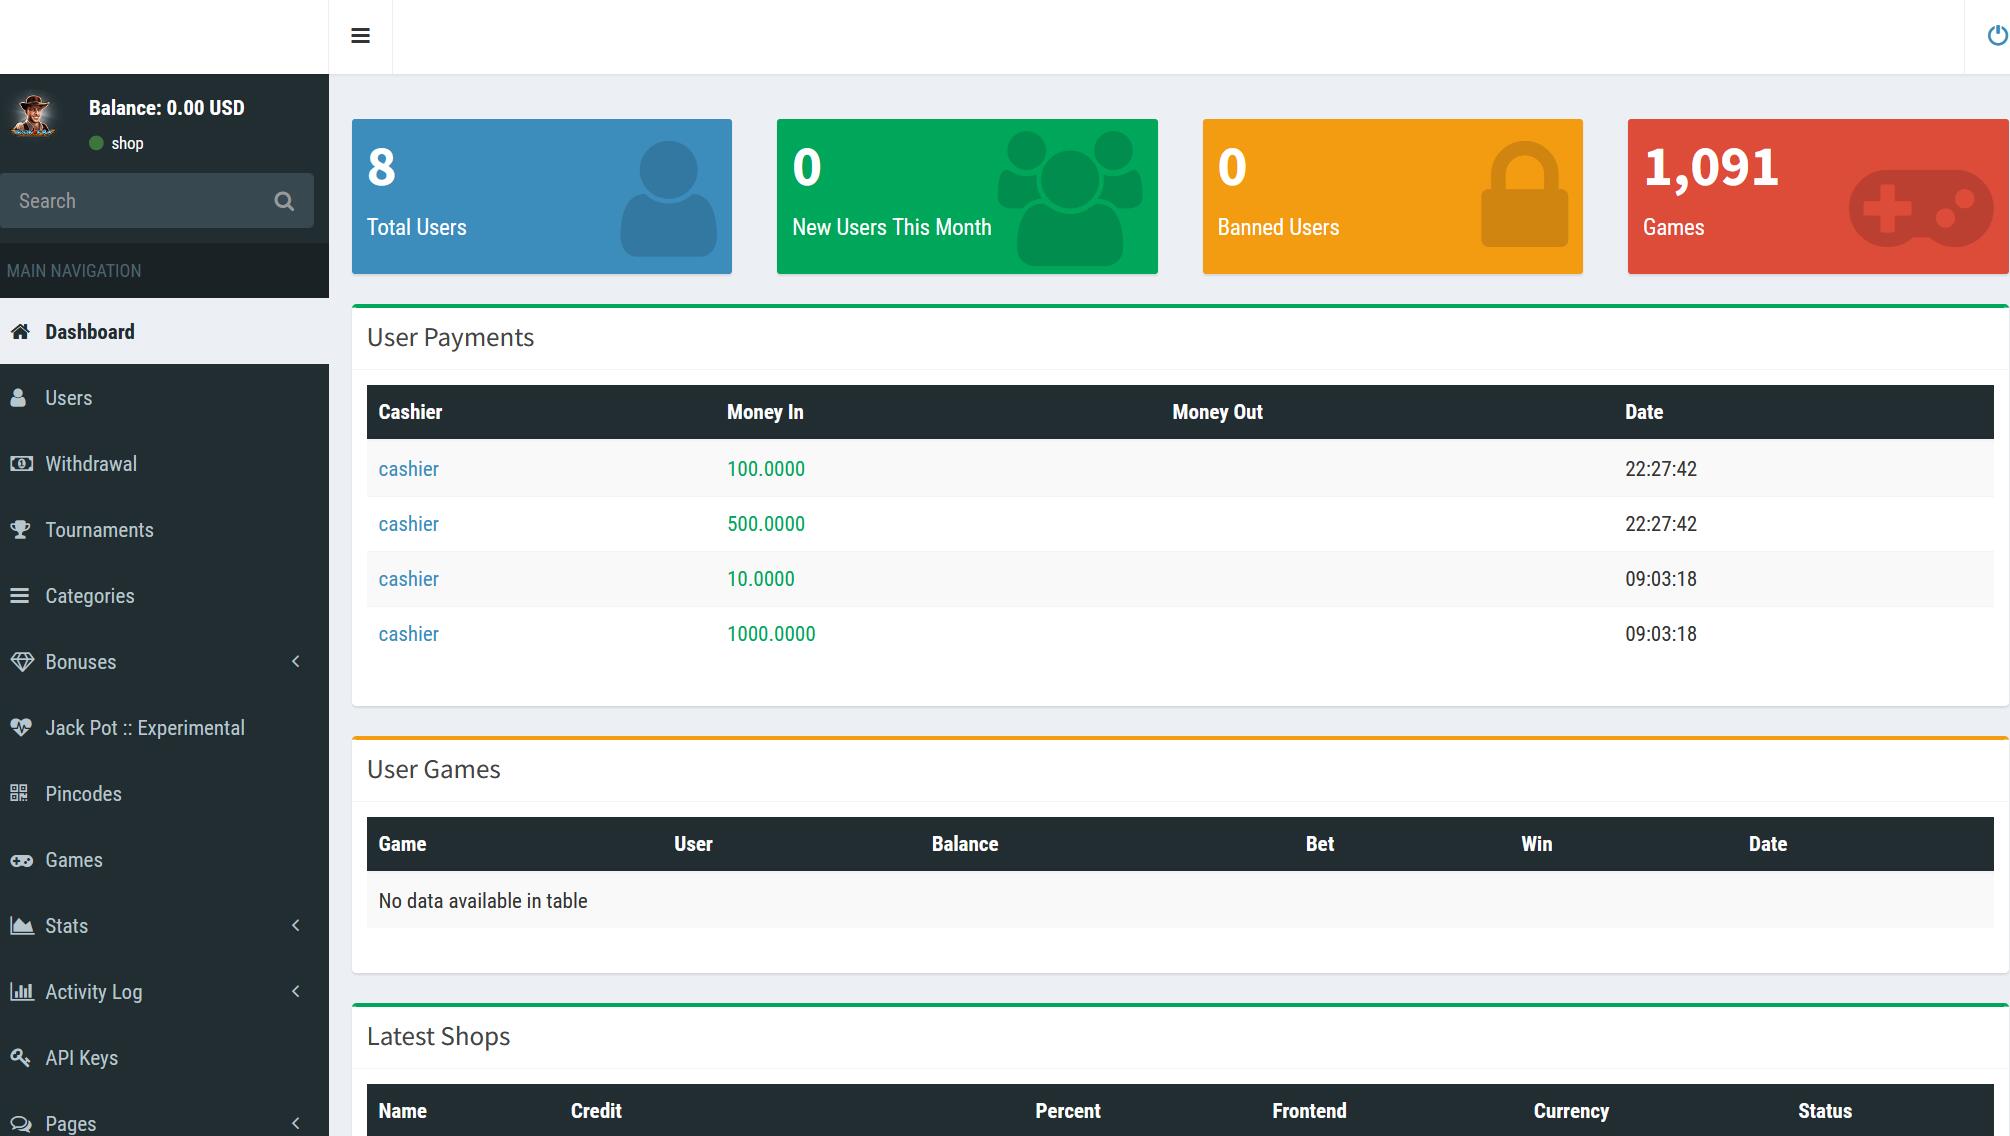Viewport: 2010px width, 1136px height.
Task: Click 'No data available in table' row
Action: [1180, 900]
